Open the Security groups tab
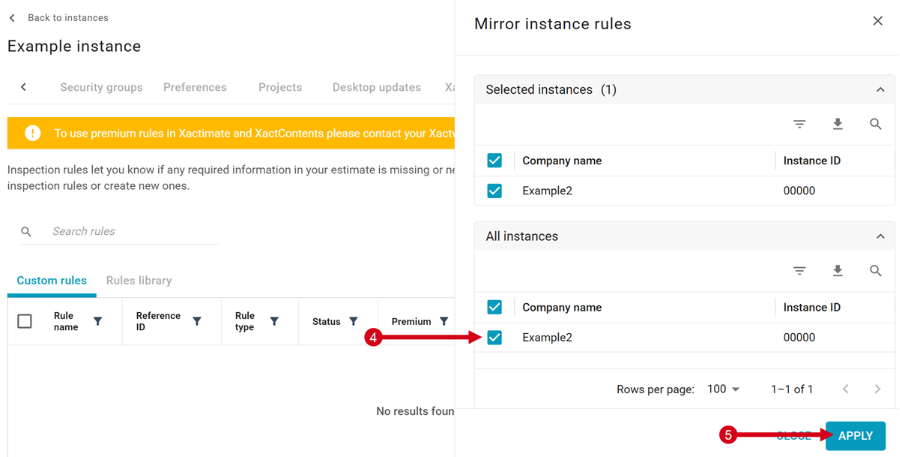 pyautogui.click(x=101, y=88)
